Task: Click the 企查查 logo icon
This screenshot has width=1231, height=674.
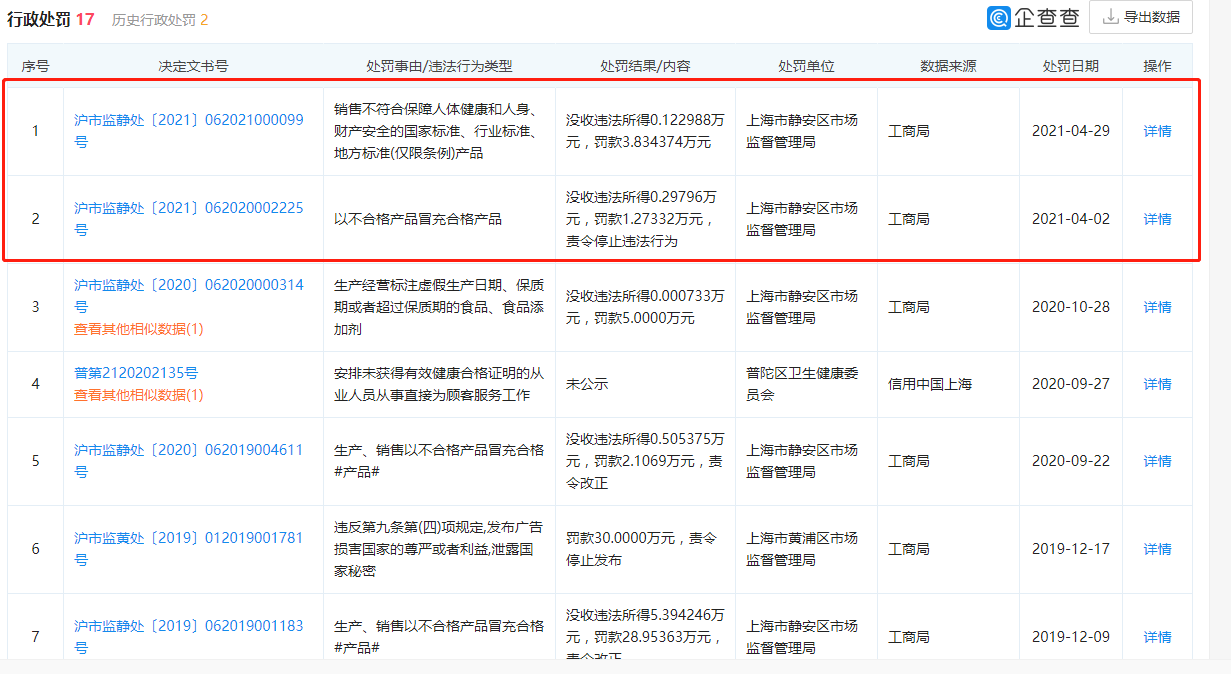Action: click(999, 18)
